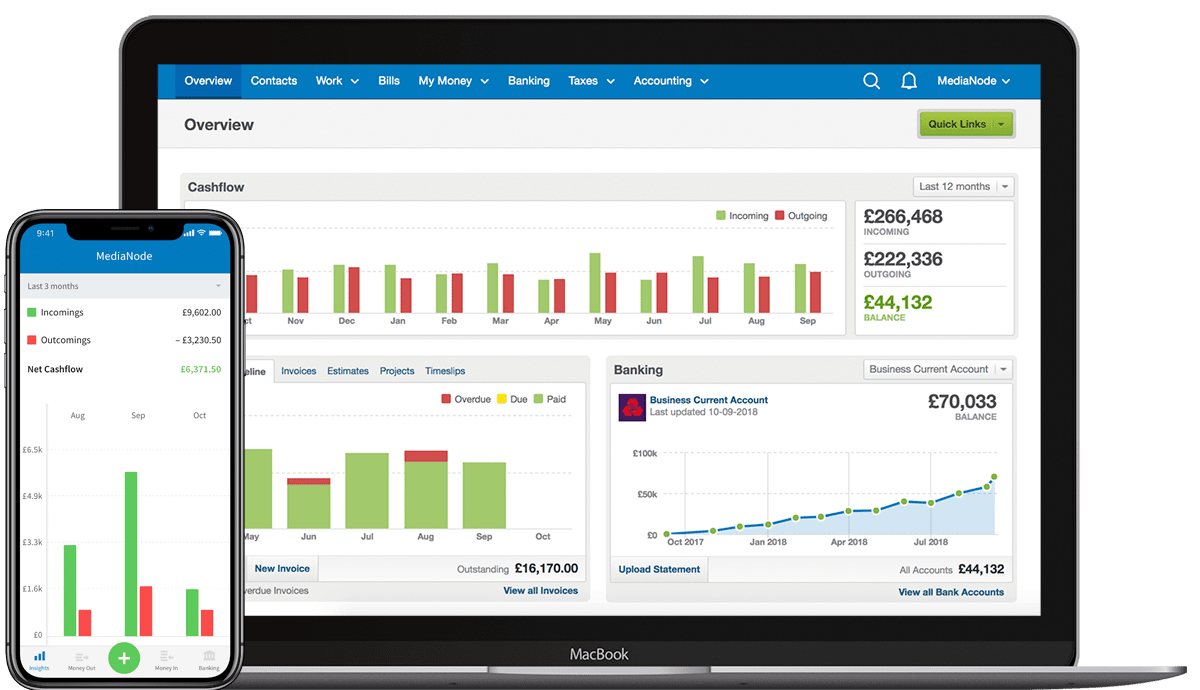Expand the Last 12 months dropdown
1200x690 pixels.
[963, 187]
